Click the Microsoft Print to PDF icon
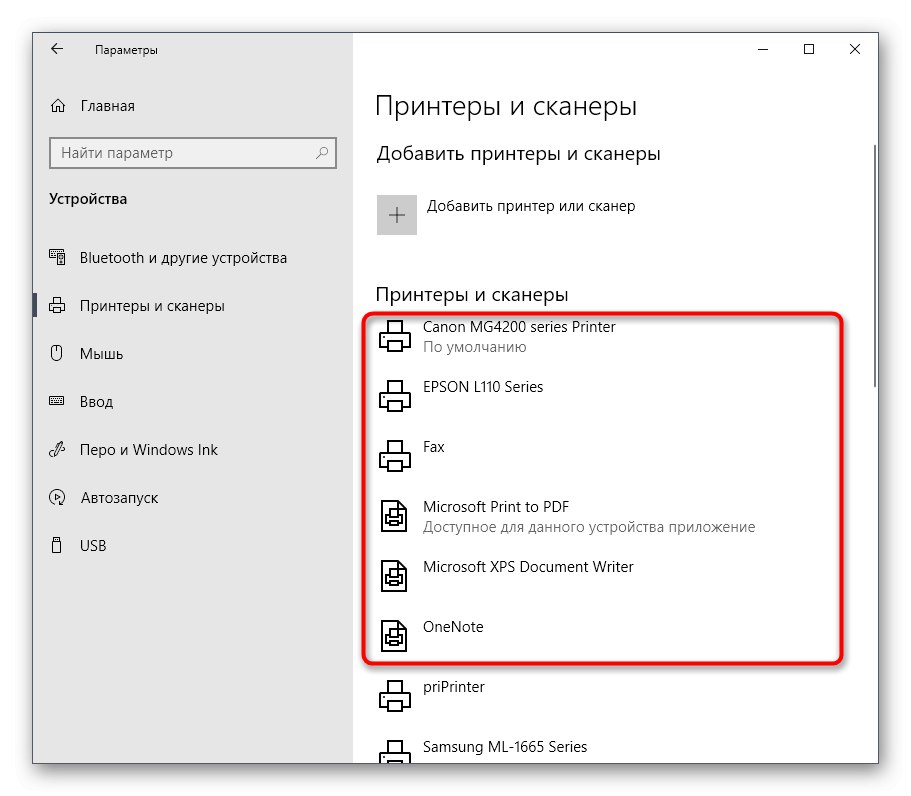911x796 pixels. (x=394, y=516)
